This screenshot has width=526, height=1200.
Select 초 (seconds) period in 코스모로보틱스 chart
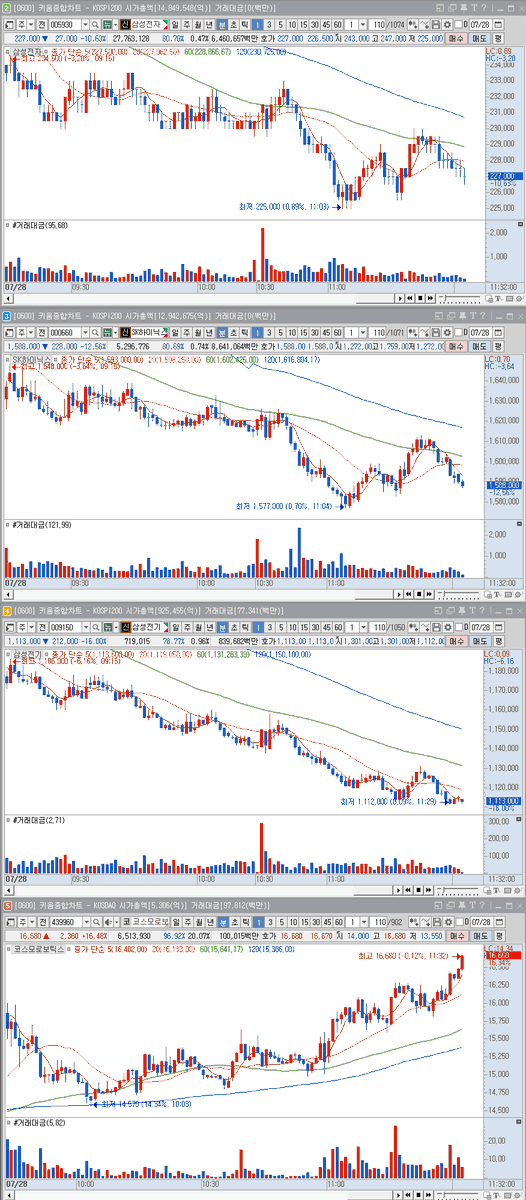coord(234,922)
